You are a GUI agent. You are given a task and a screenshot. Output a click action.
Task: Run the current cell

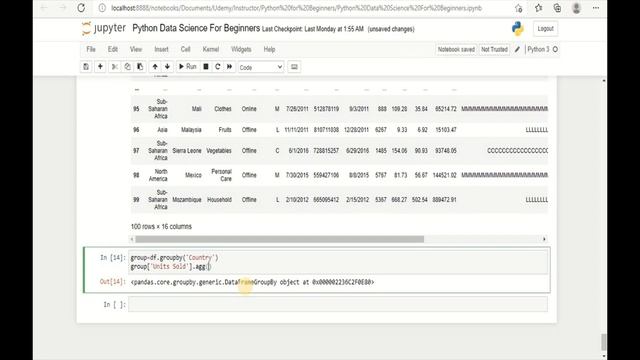(x=188, y=67)
